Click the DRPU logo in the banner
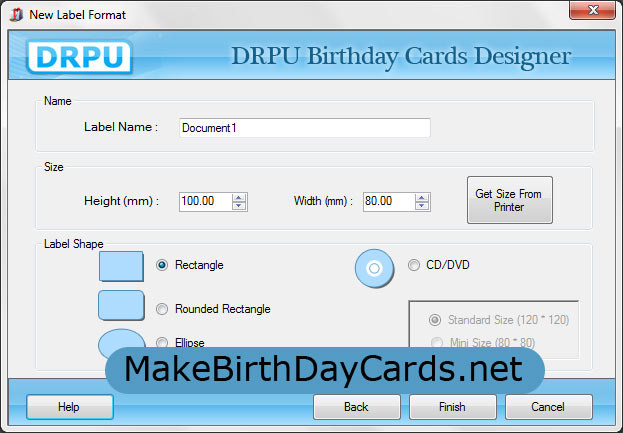This screenshot has width=623, height=433. pyautogui.click(x=79, y=57)
